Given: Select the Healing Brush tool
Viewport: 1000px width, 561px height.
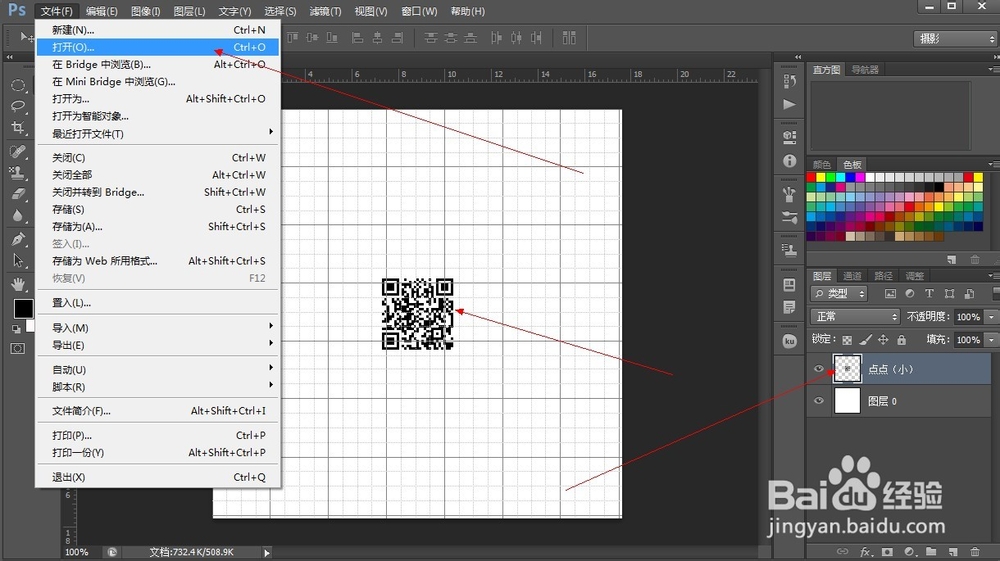Looking at the screenshot, I should pos(18,151).
